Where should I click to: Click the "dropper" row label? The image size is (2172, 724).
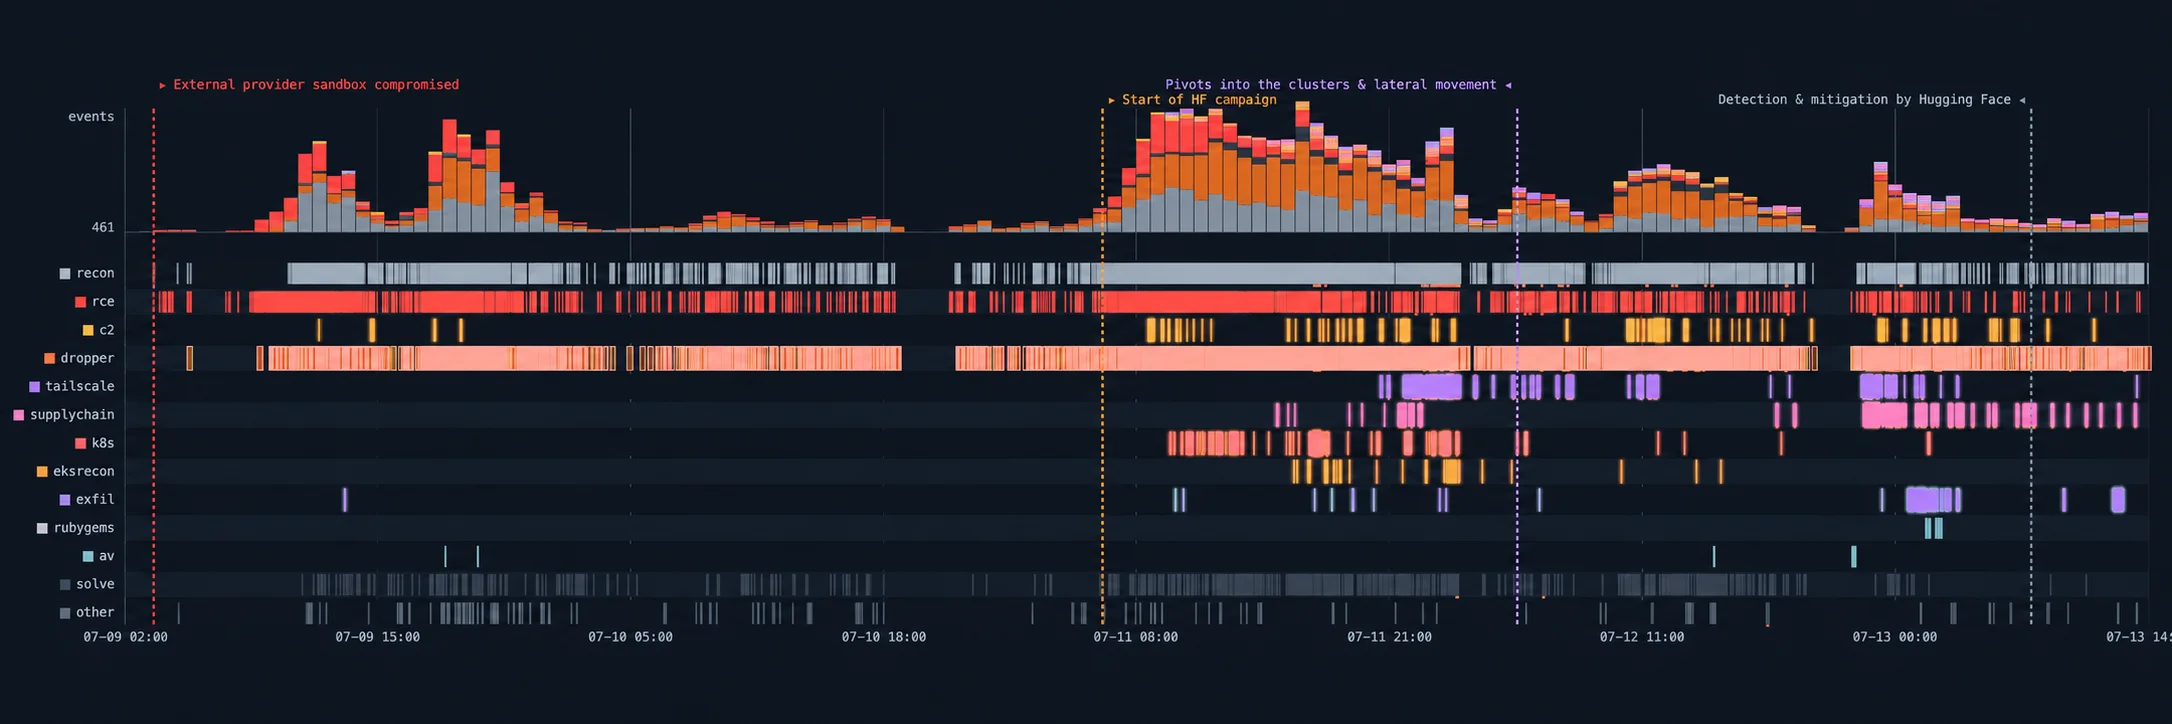coord(87,358)
